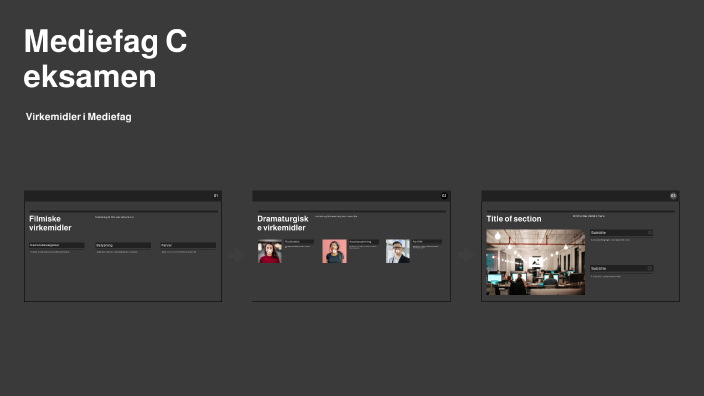Select portrait of man wearing glasses
This screenshot has height=396, width=704.
click(398, 251)
